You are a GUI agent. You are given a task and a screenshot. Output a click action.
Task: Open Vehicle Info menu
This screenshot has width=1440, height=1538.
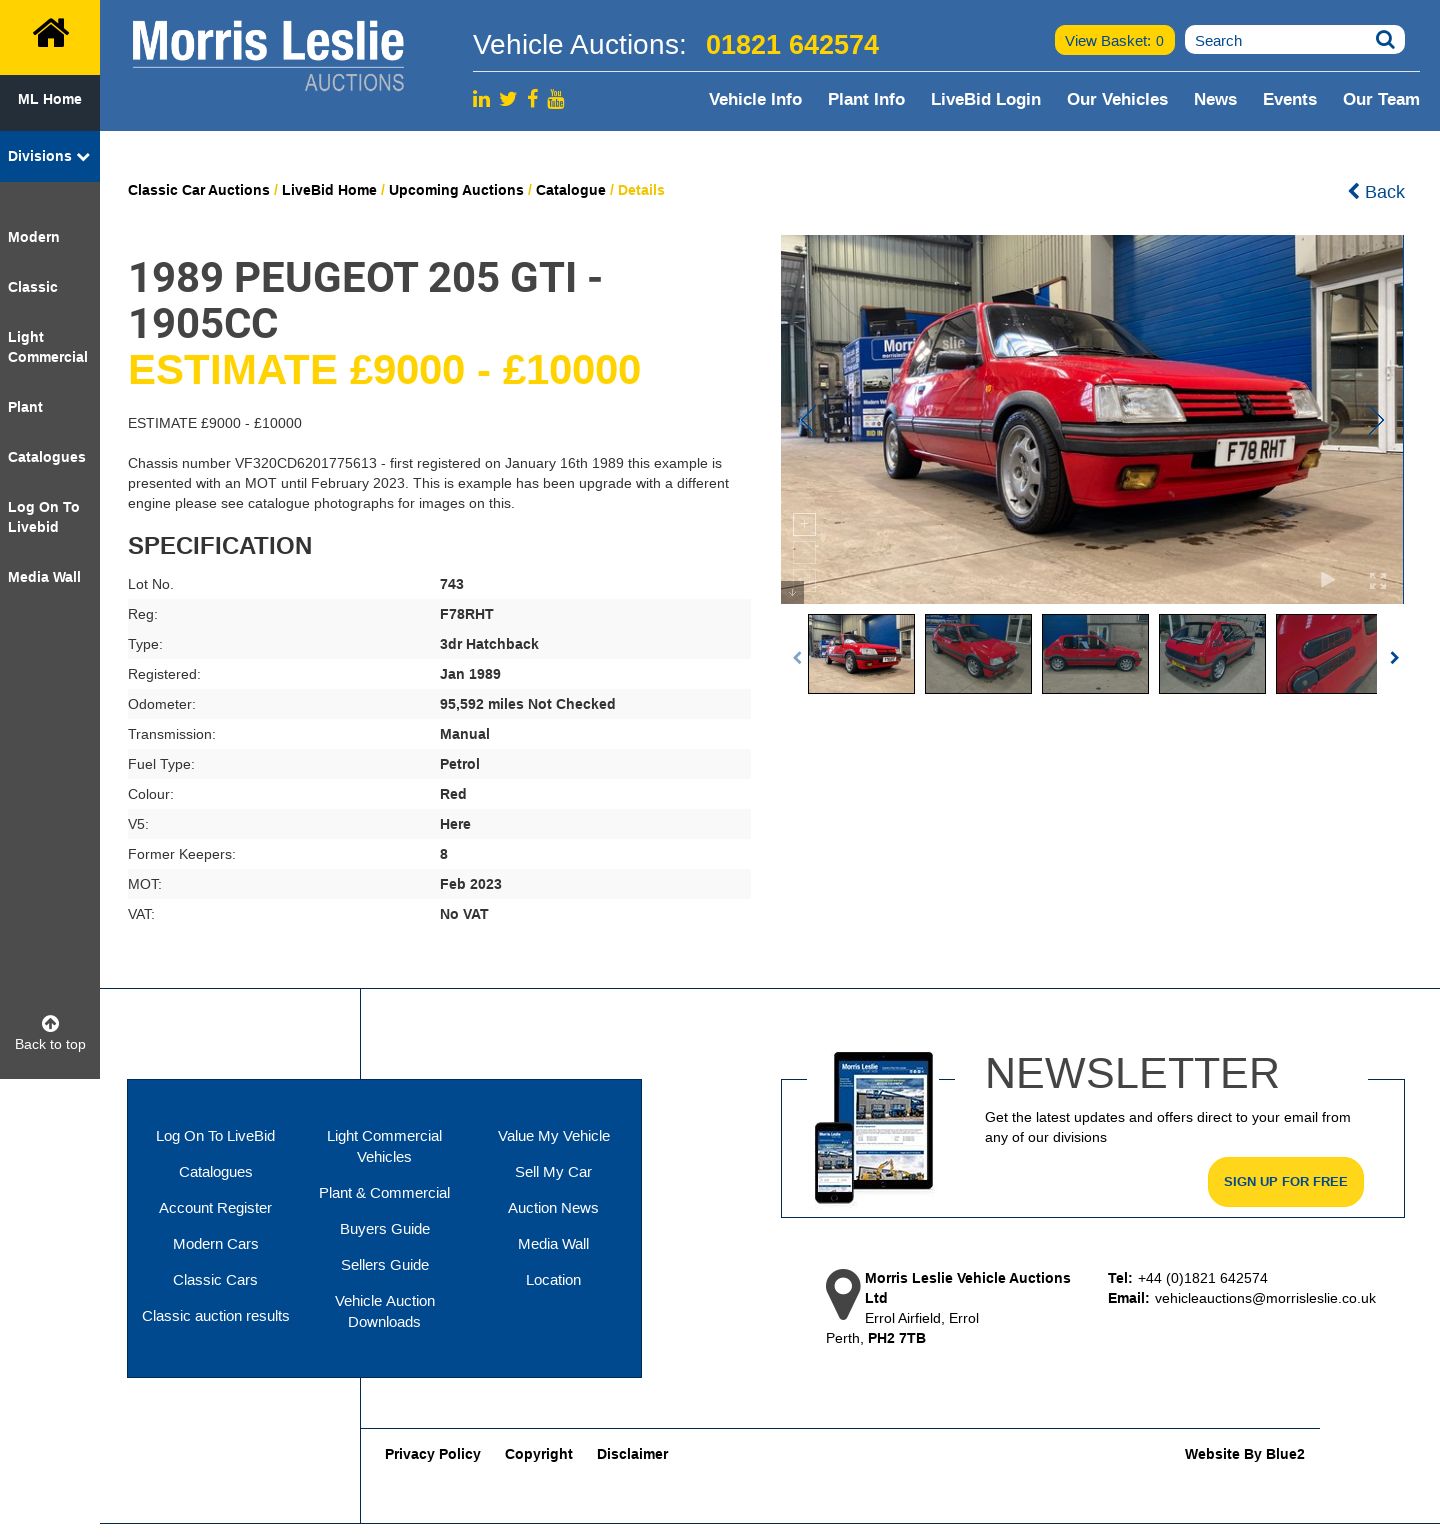tap(755, 99)
